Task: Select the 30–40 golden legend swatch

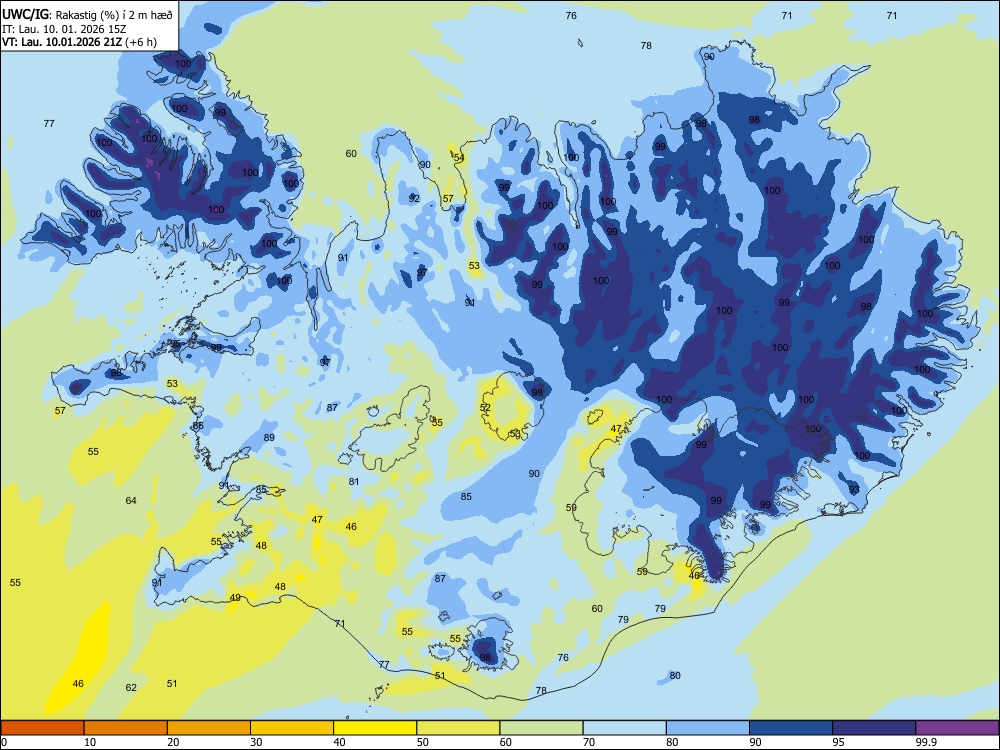Action: click(x=292, y=728)
